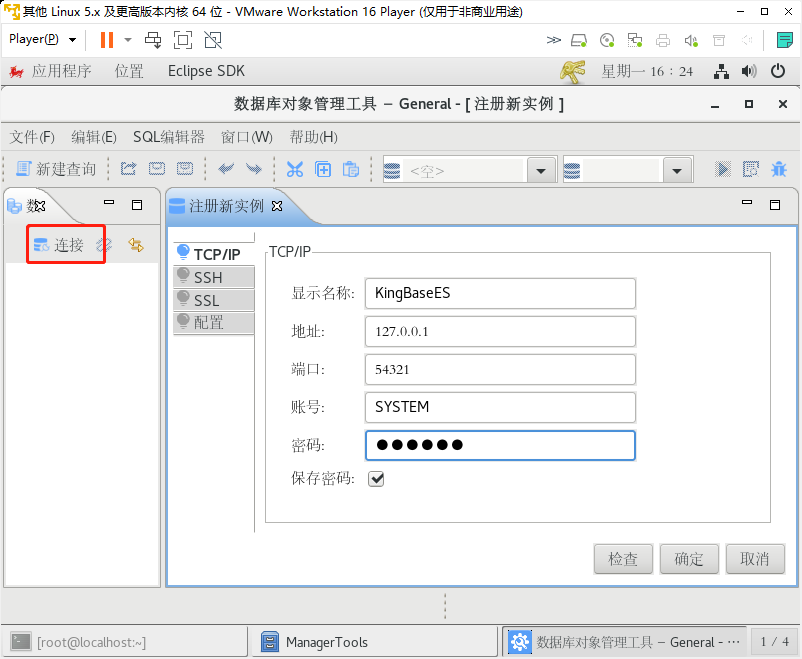The image size is (802, 659).
Task: Click the explain plan icon
Action: tap(751, 169)
